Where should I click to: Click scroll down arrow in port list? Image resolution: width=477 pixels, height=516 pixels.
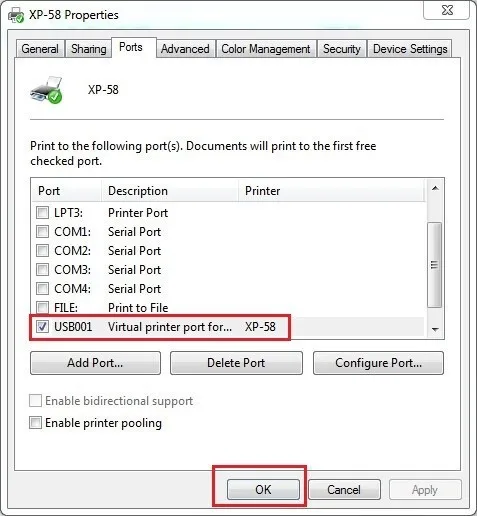pyautogui.click(x=435, y=329)
